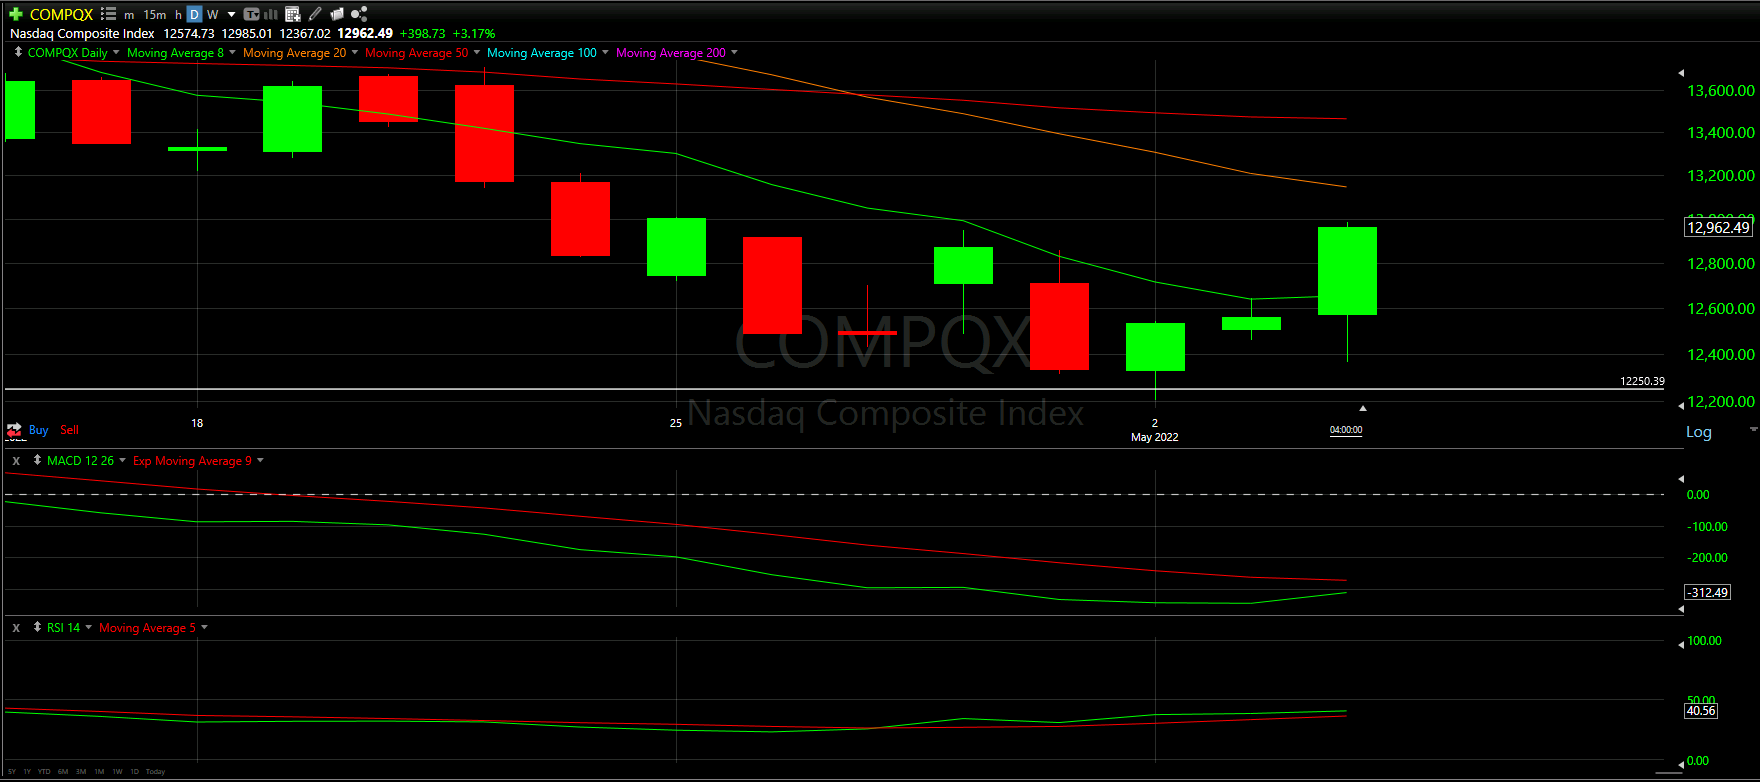The height and width of the screenshot is (782, 1760).
Task: Click the RSI scale arrow near 100.00
Action: 1681,644
